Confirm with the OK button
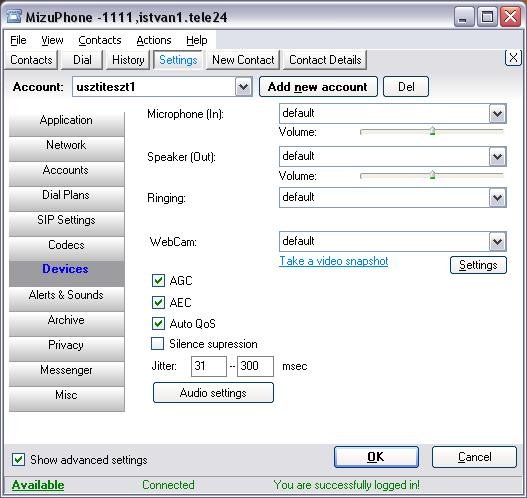This screenshot has width=527, height=498. 376,457
